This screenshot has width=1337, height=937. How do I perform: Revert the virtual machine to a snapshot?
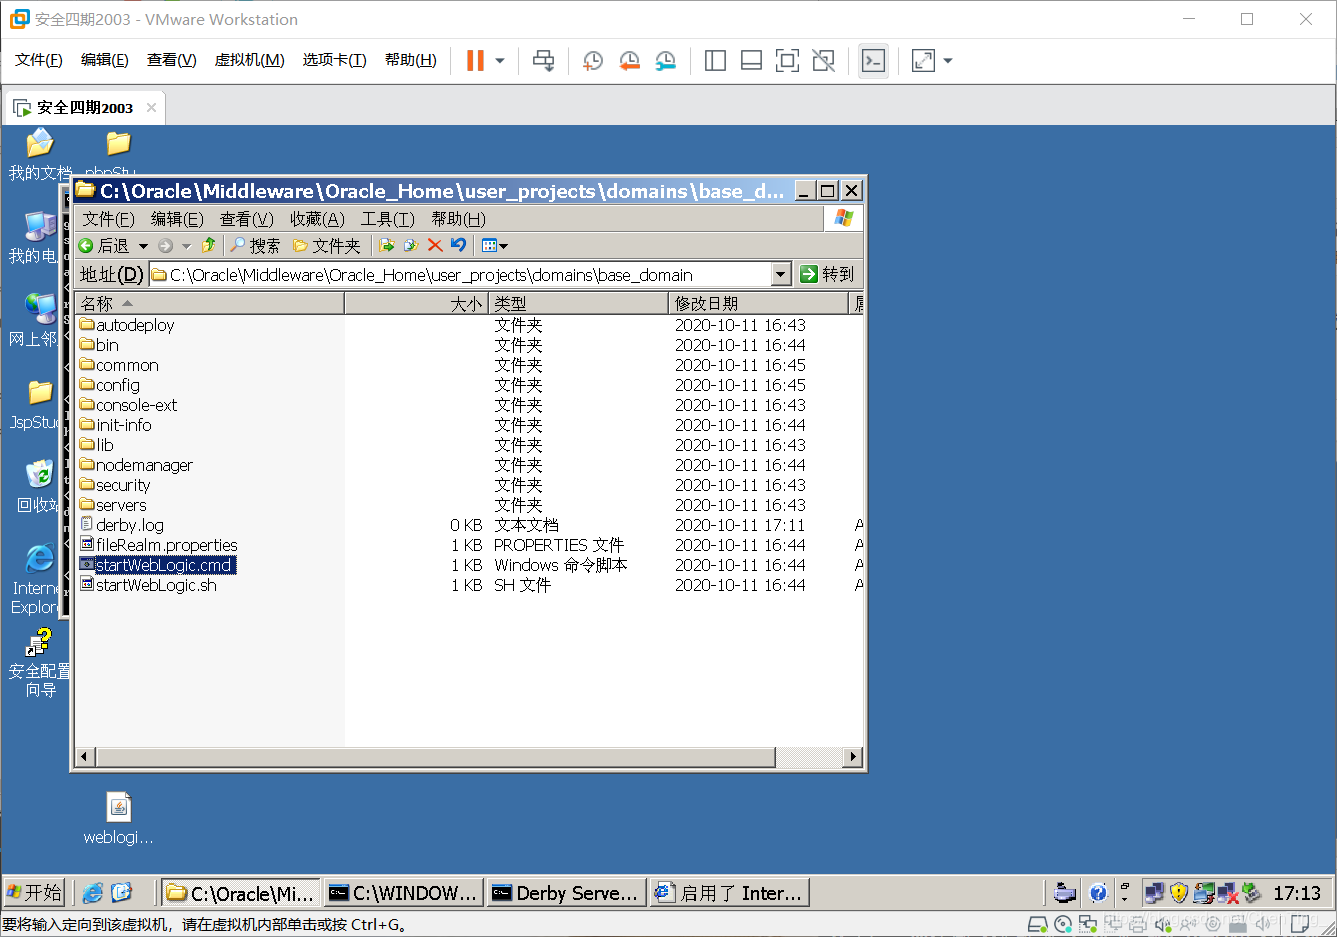coord(629,61)
